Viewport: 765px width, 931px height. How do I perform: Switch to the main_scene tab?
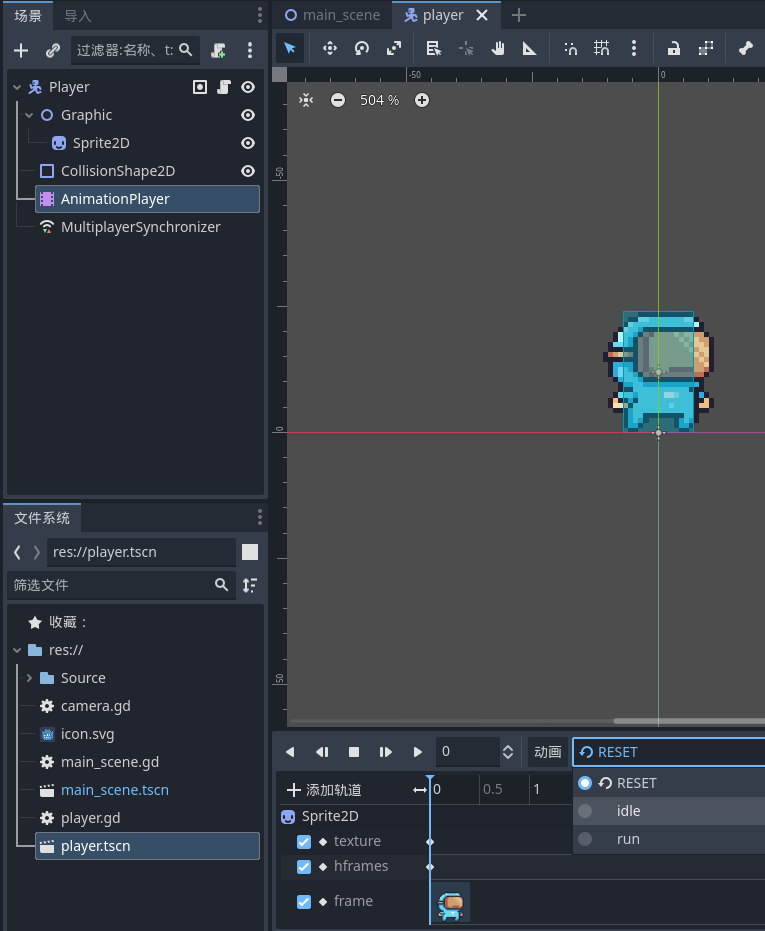[x=332, y=15]
